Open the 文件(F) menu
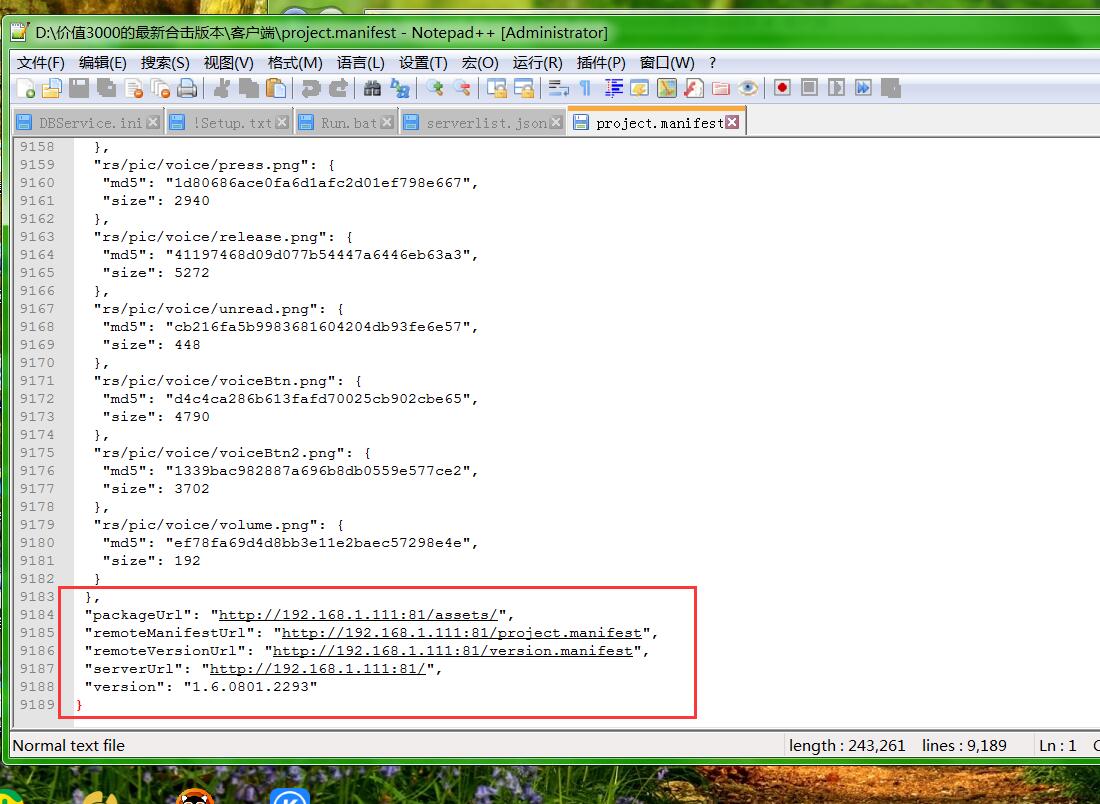This screenshot has height=804, width=1100. coord(41,62)
